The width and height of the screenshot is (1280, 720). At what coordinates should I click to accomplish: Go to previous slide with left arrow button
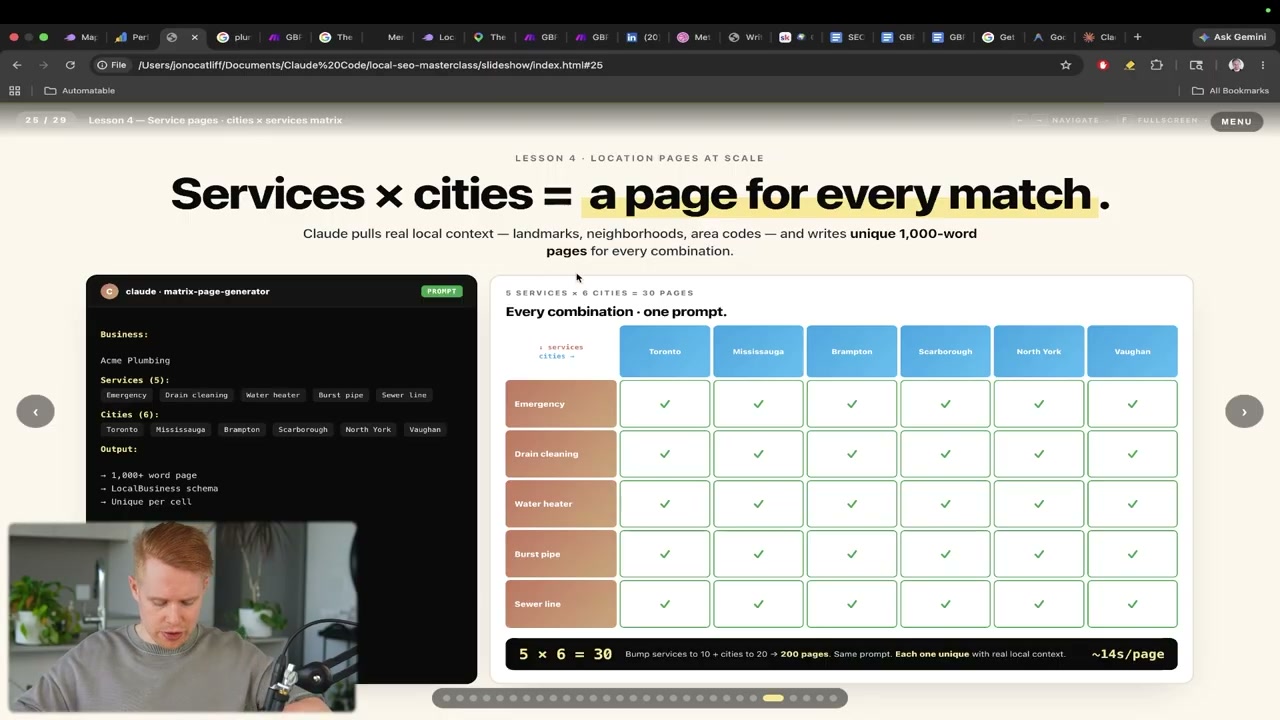click(x=35, y=411)
